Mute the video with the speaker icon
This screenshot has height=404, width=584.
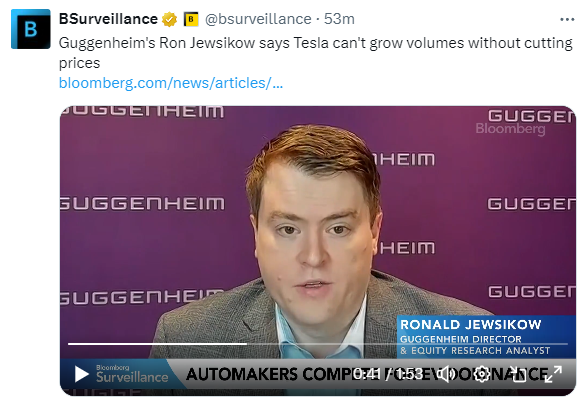pos(445,374)
